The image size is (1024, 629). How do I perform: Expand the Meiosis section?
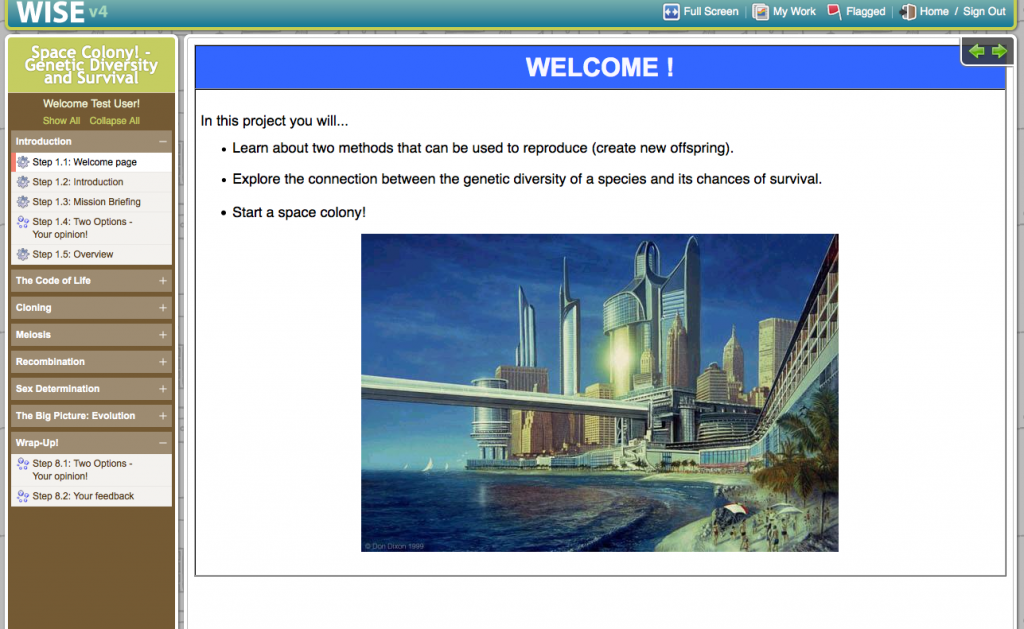[163, 335]
